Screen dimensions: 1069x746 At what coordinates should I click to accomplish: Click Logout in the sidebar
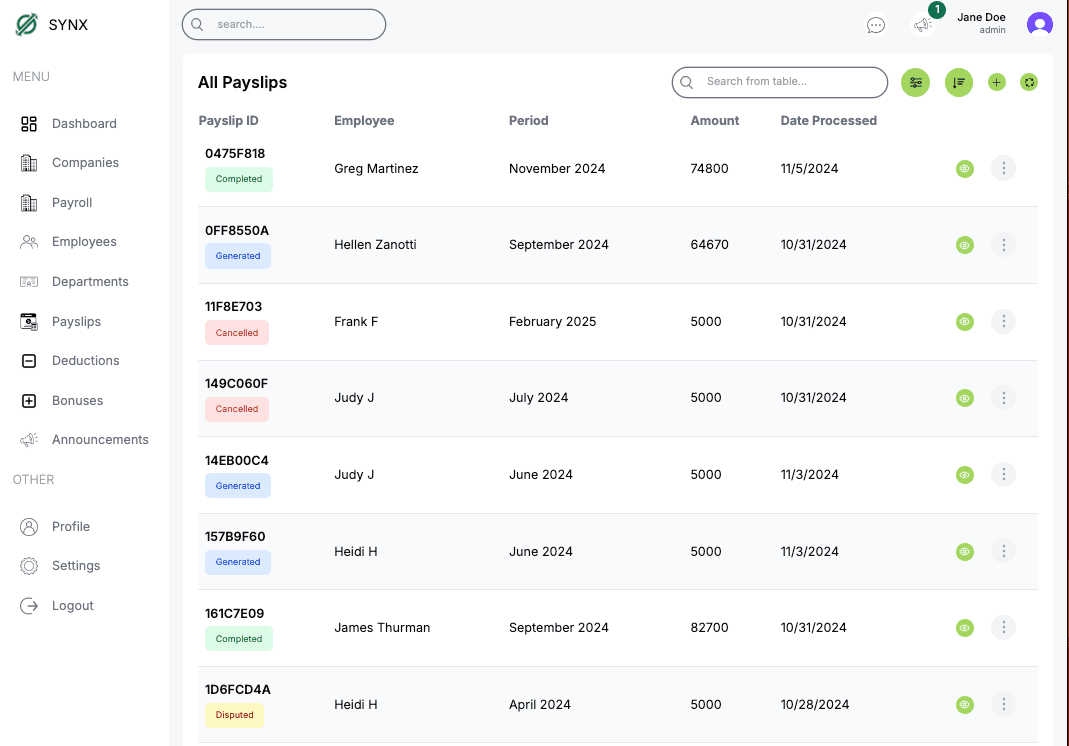click(72, 606)
